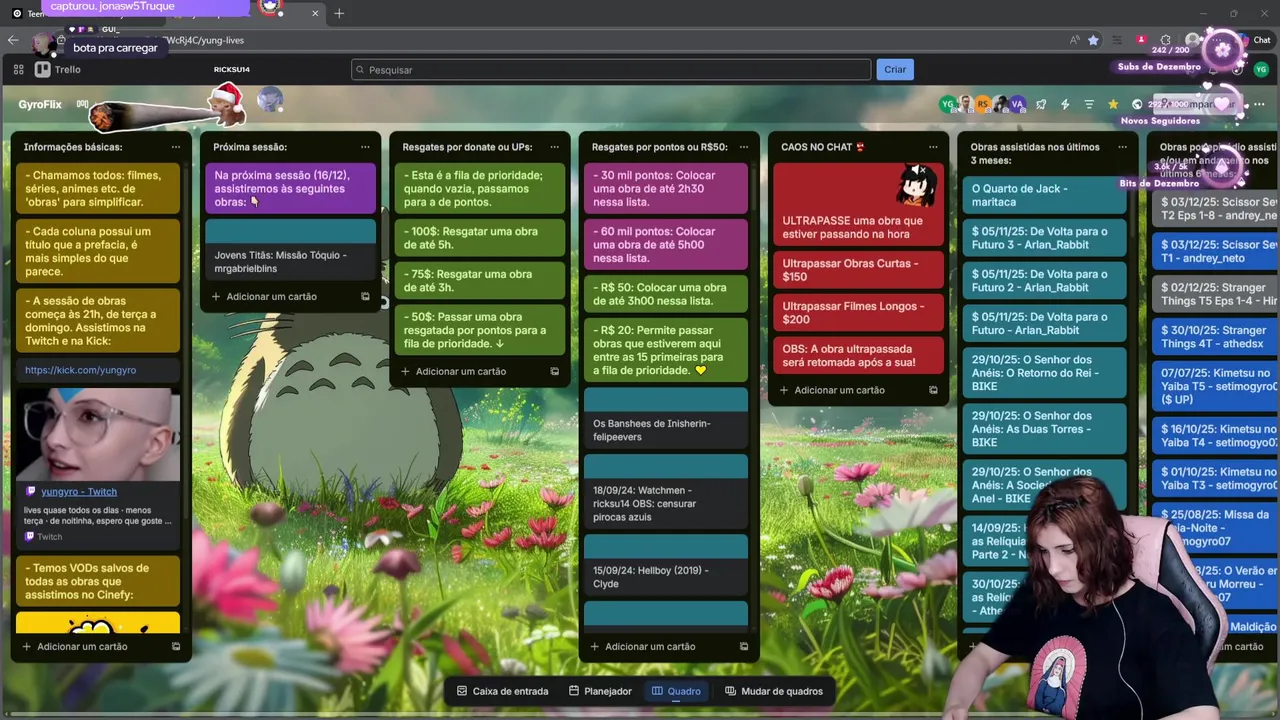Click template icon in Próxima sessão list footer

pos(365,296)
